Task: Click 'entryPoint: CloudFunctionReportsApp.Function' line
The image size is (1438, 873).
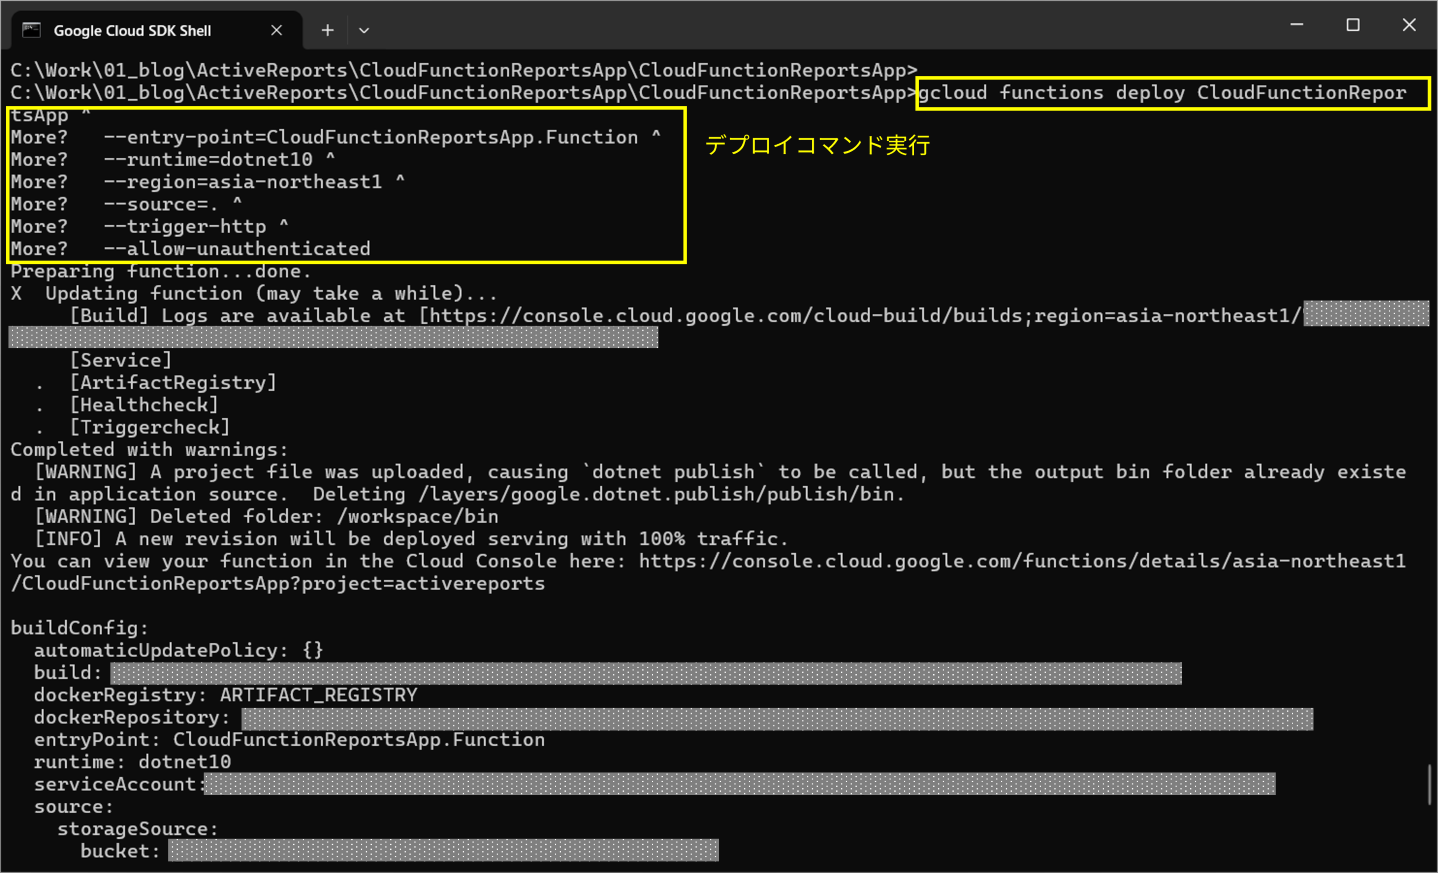Action: [x=289, y=740]
